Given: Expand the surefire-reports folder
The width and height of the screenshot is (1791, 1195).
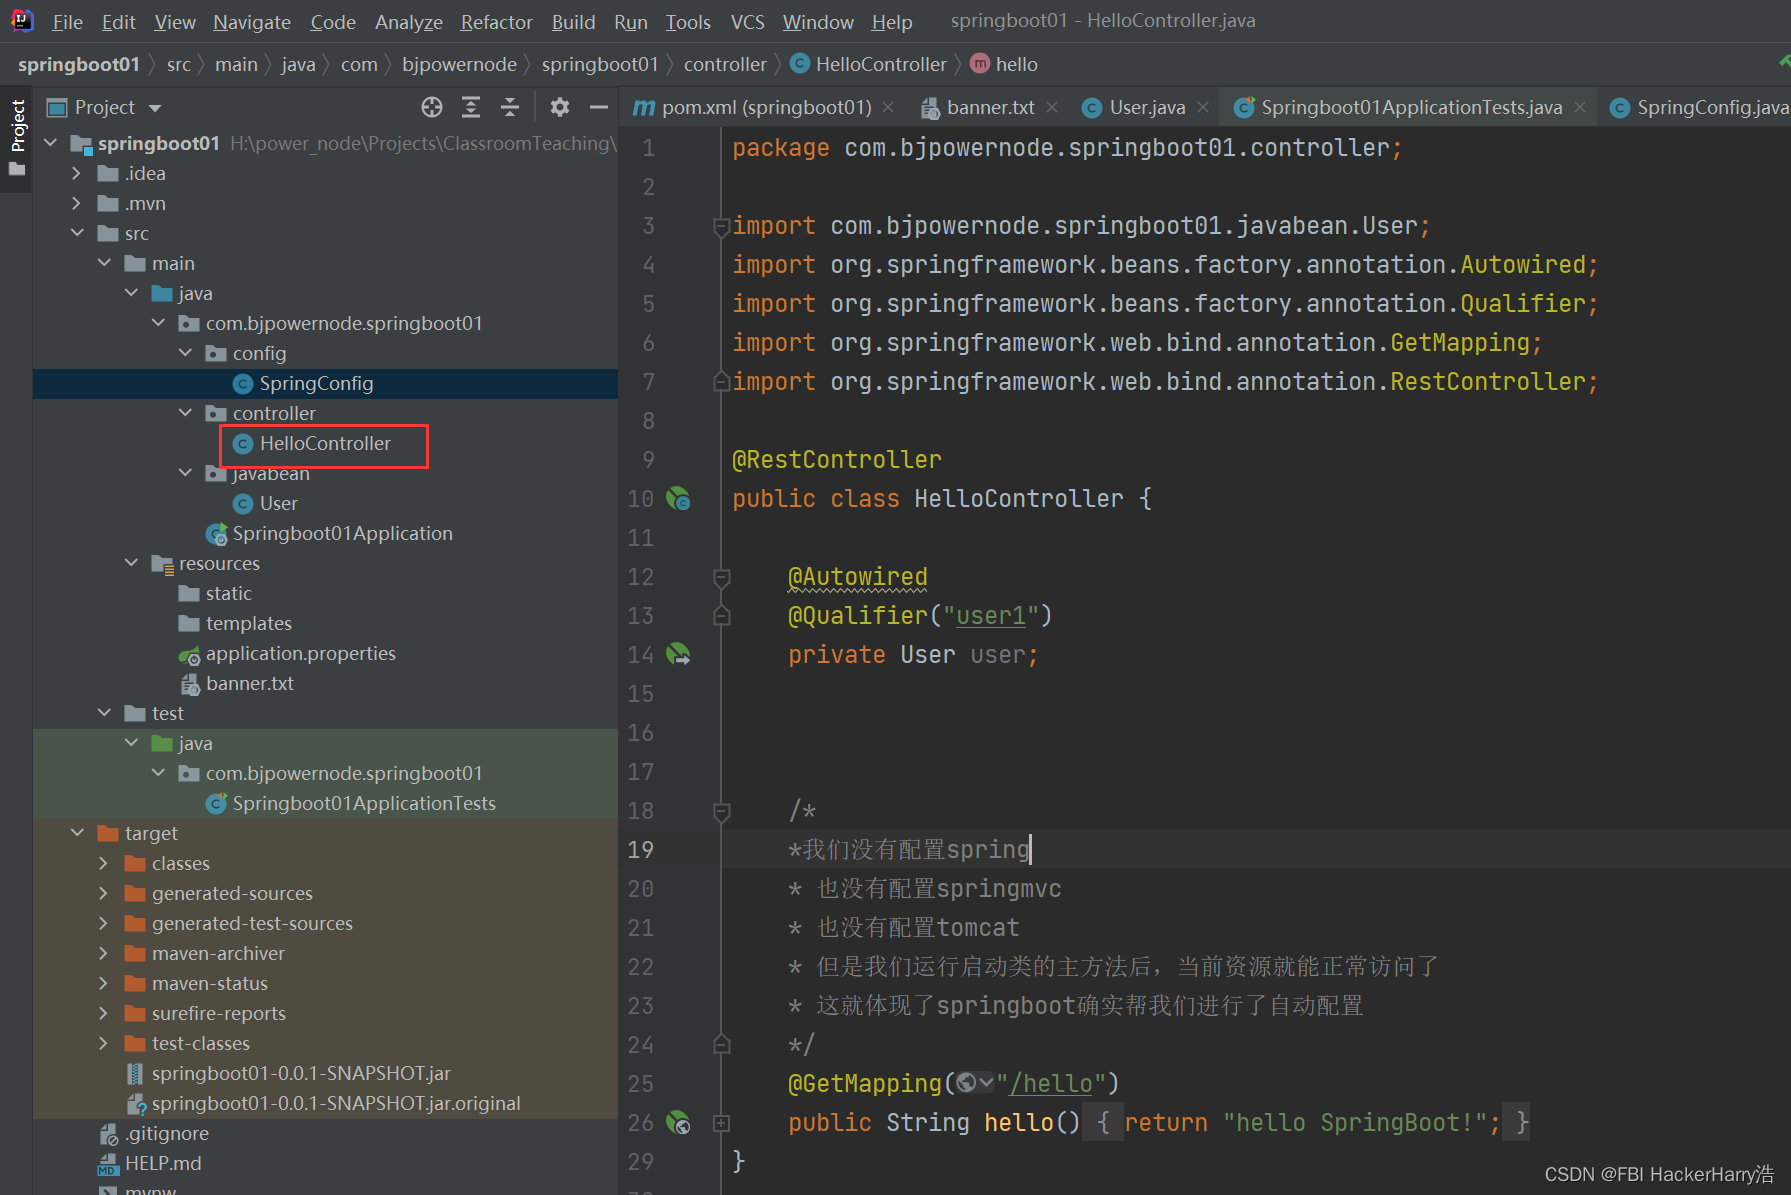Looking at the screenshot, I should pyautogui.click(x=104, y=1013).
